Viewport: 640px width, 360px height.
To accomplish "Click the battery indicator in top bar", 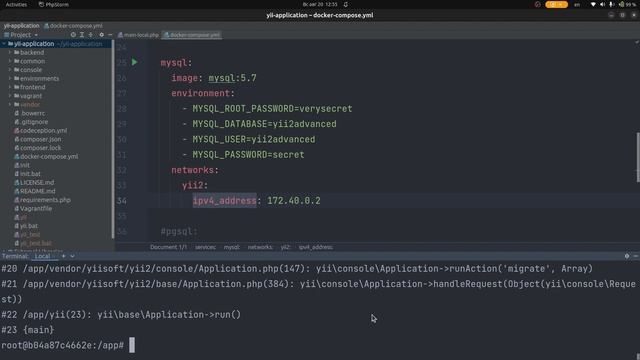I will click(627, 4).
